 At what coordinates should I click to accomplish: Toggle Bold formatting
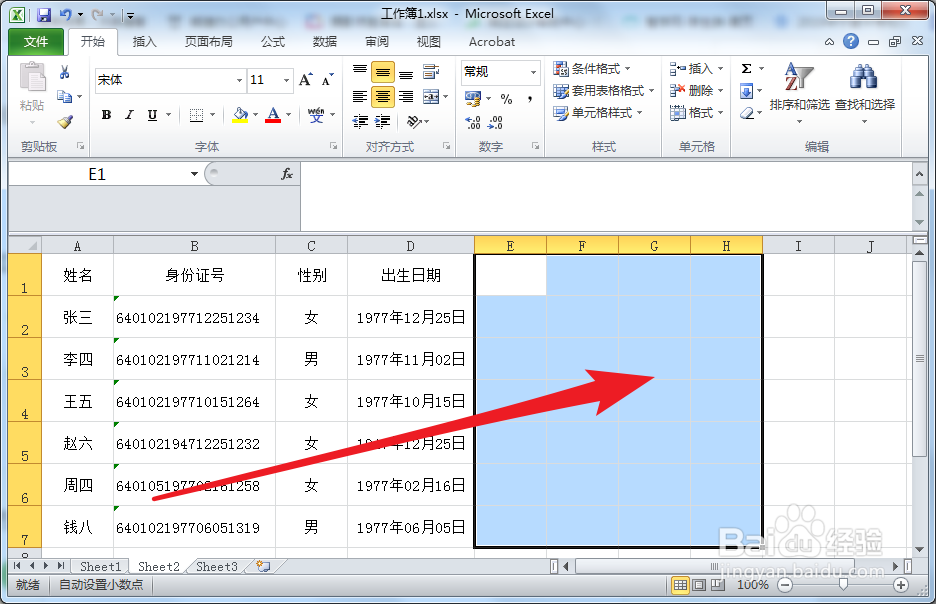[x=106, y=115]
